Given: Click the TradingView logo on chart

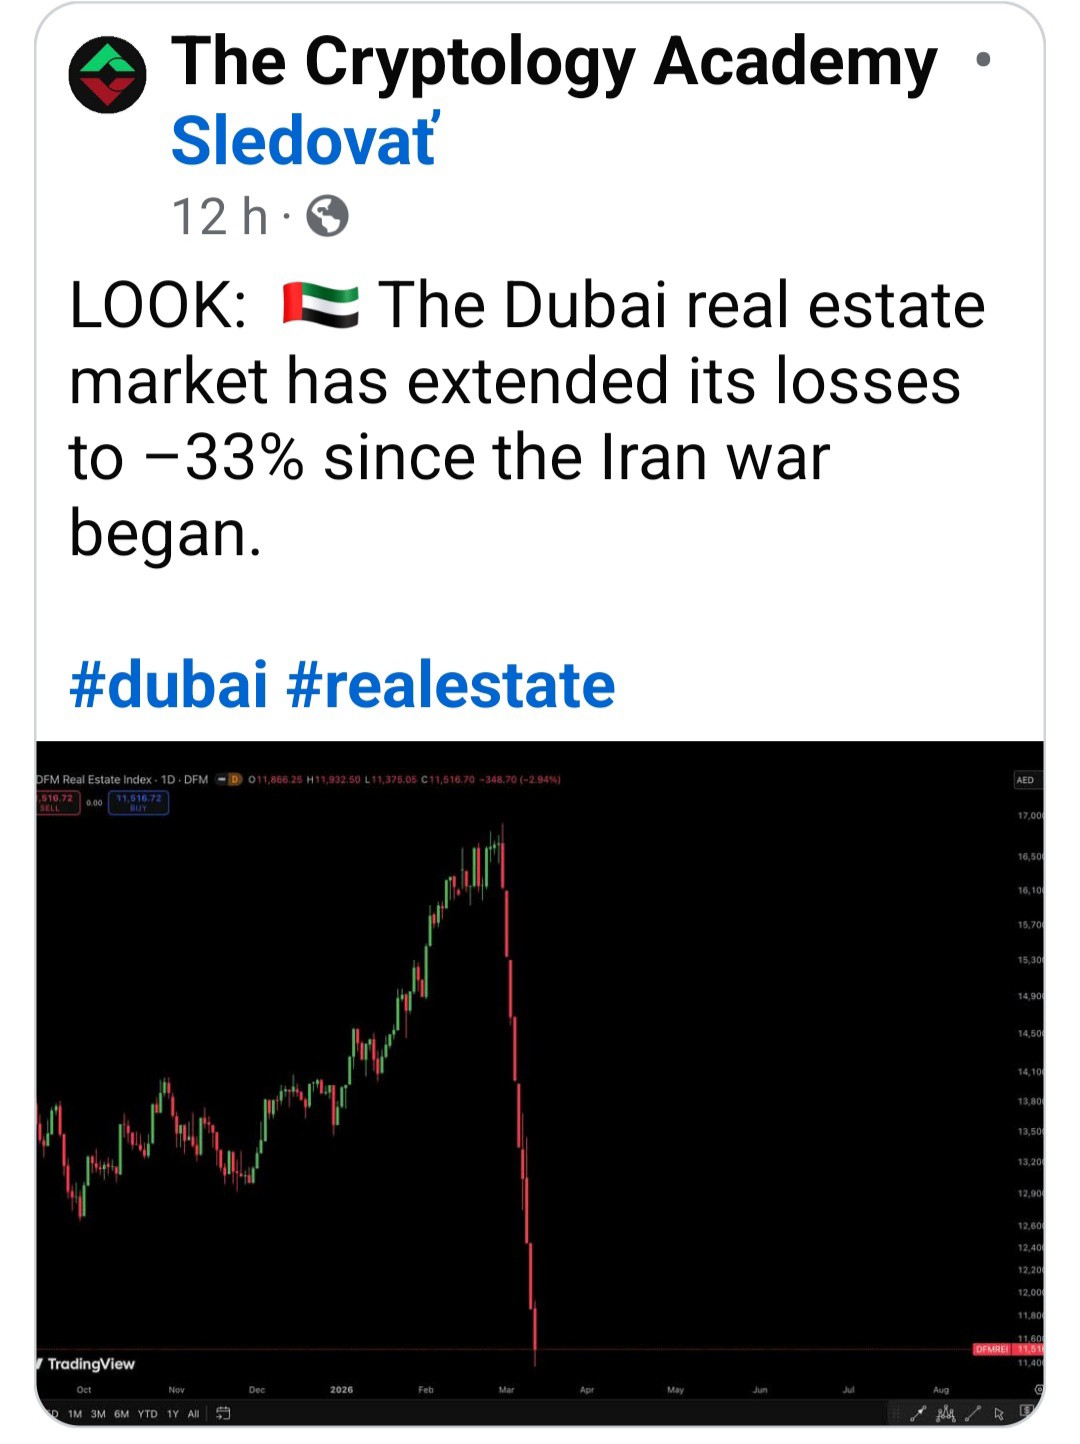Looking at the screenshot, I should pyautogui.click(x=88, y=1364).
